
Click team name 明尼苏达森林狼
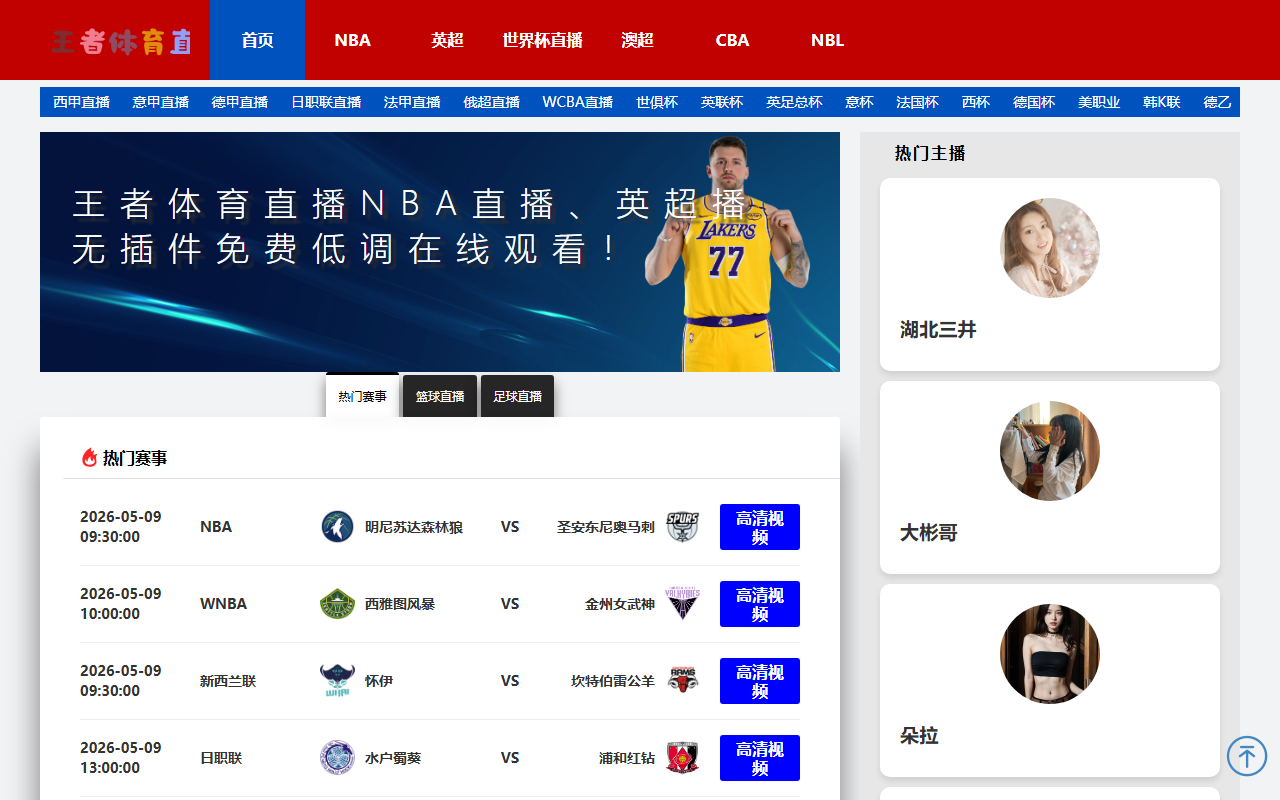tap(414, 527)
